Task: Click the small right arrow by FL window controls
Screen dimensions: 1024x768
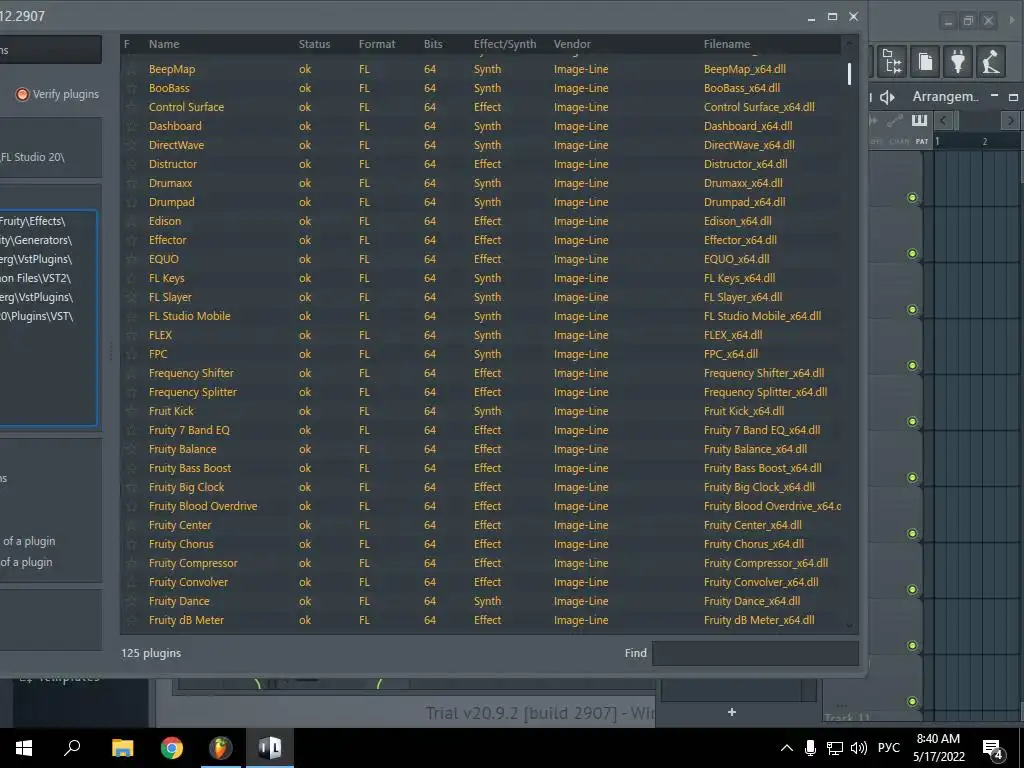Action: pos(1012,20)
